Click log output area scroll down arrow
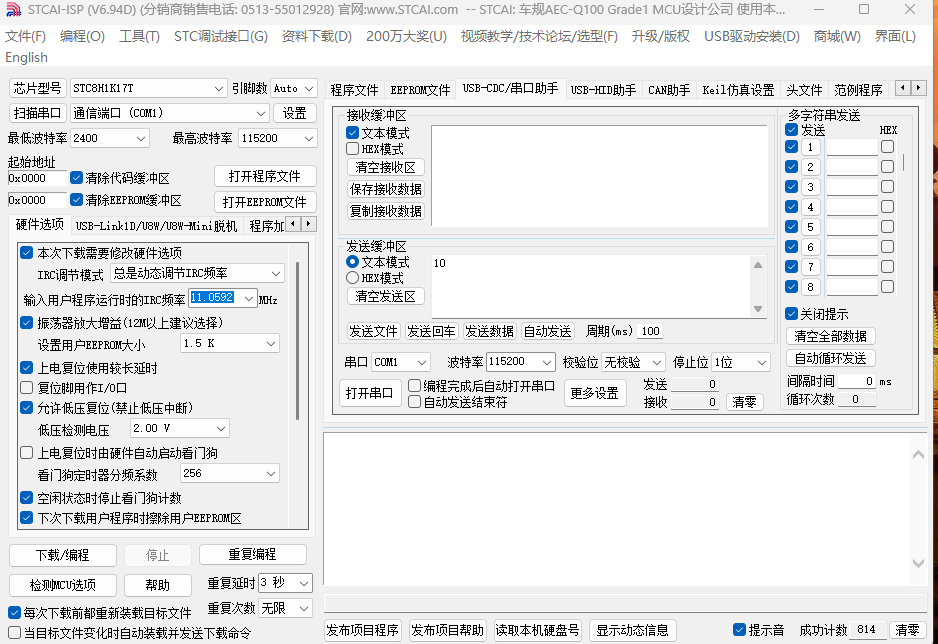 [x=918, y=563]
